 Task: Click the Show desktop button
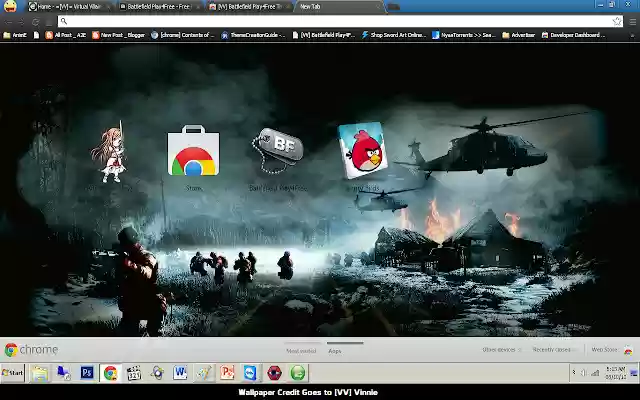click(x=634, y=373)
